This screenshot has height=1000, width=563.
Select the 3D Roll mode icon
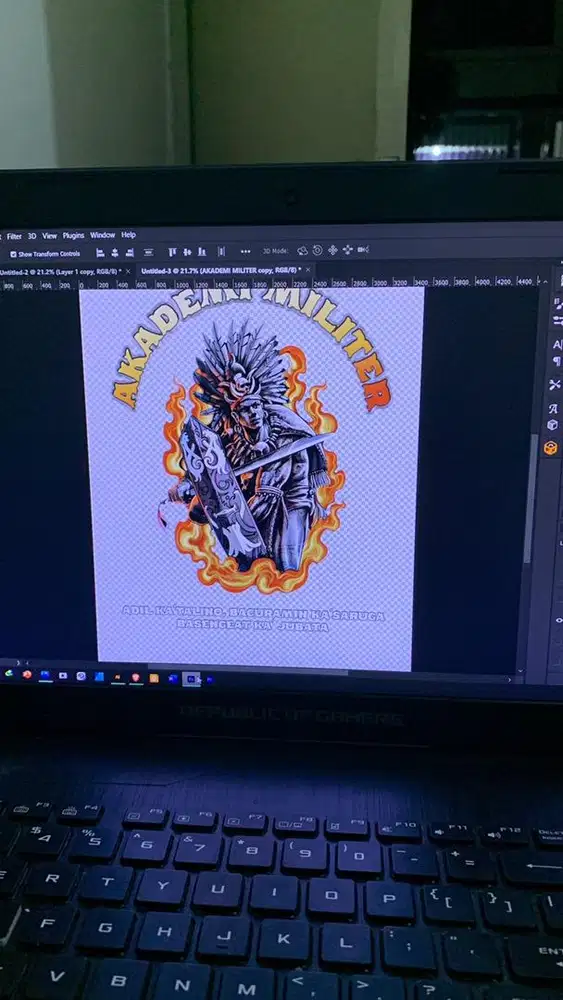tap(318, 250)
